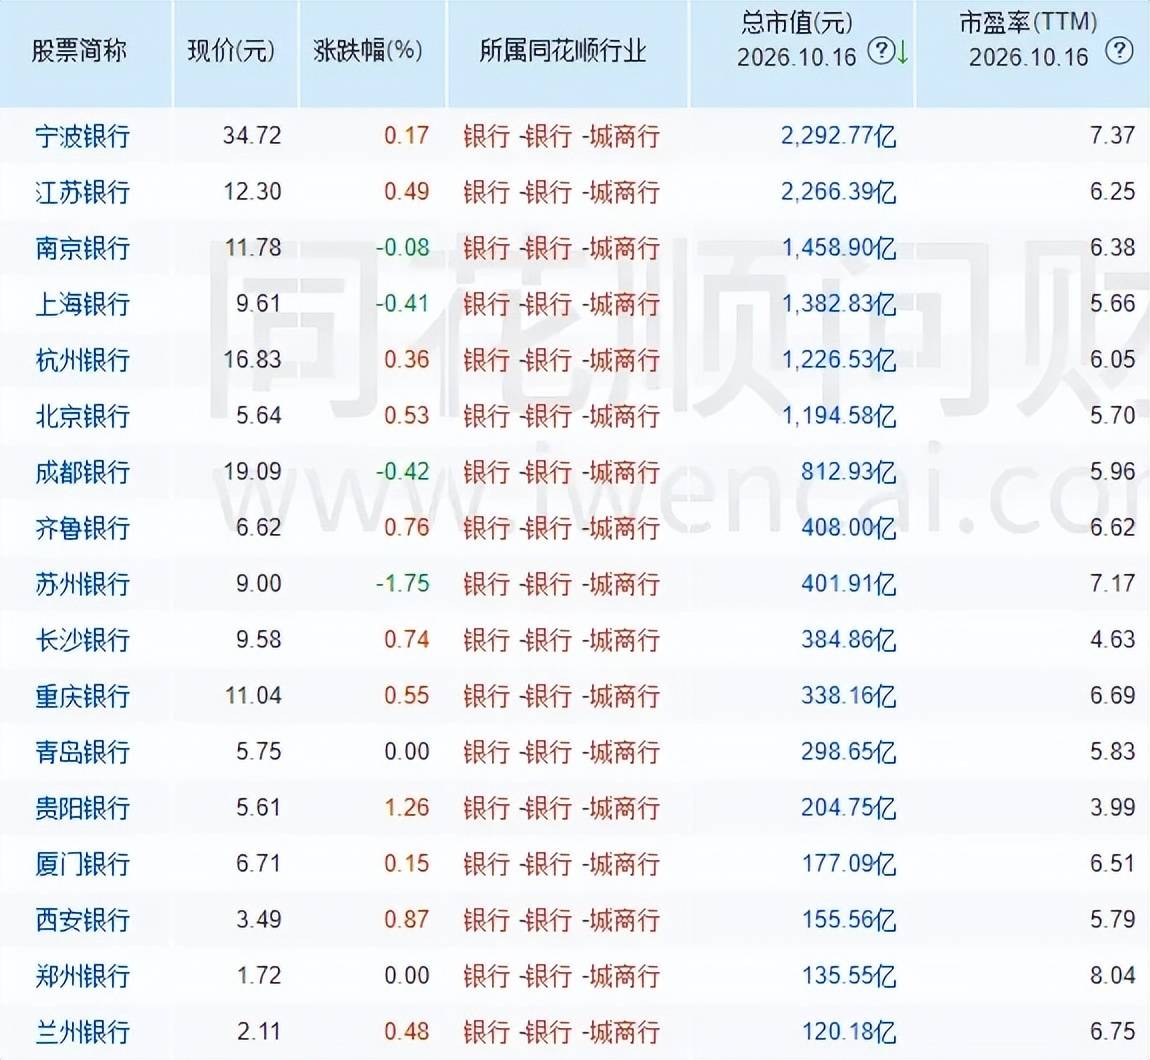
Task: Sort by 涨跌幅(%) column header
Action: [x=367, y=51]
